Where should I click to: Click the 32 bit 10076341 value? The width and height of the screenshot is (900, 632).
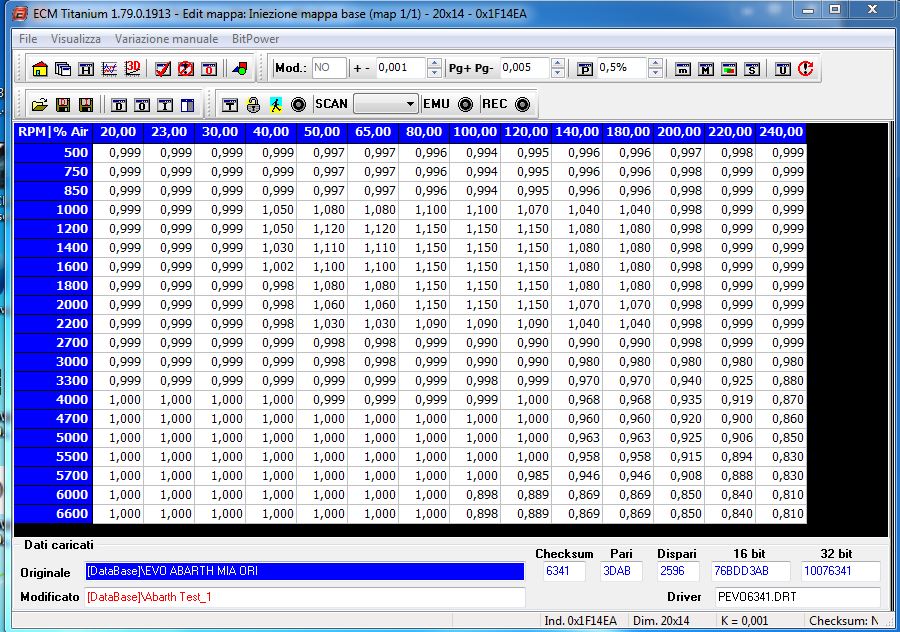840,571
